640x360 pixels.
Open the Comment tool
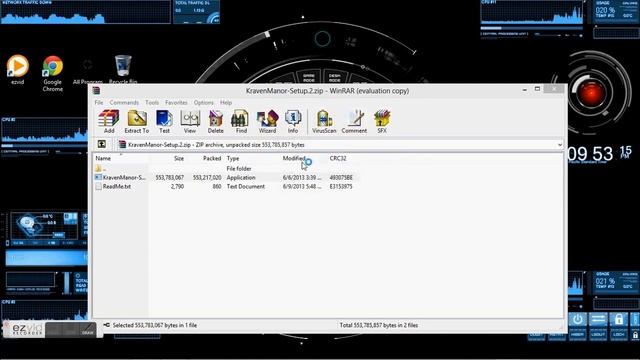pyautogui.click(x=354, y=122)
